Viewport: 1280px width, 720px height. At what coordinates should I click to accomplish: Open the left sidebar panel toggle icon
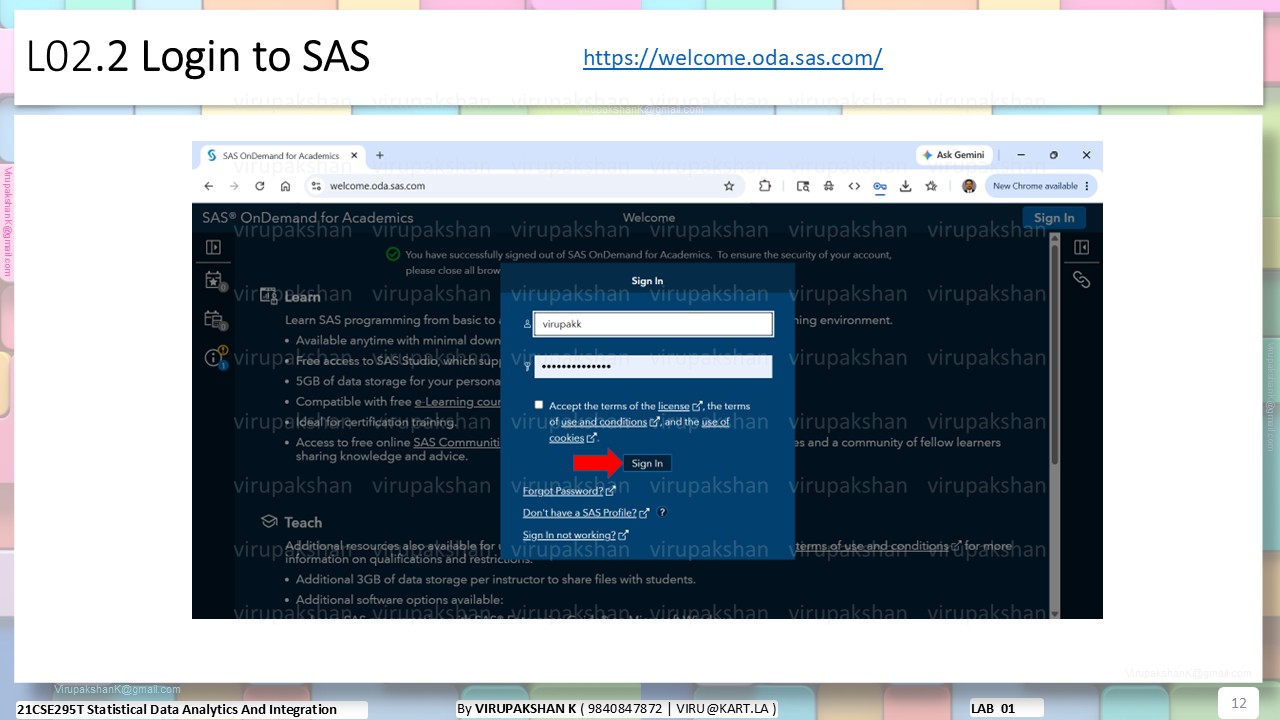point(213,247)
